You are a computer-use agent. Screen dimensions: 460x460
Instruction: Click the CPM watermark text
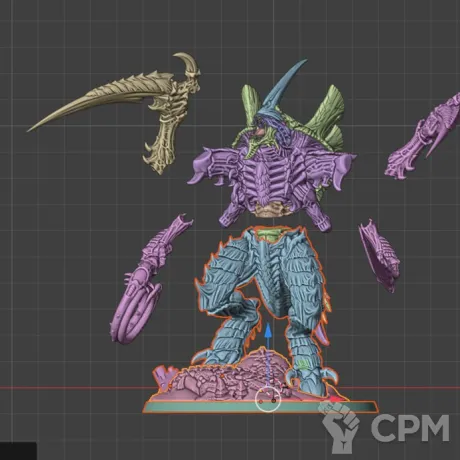[410, 428]
